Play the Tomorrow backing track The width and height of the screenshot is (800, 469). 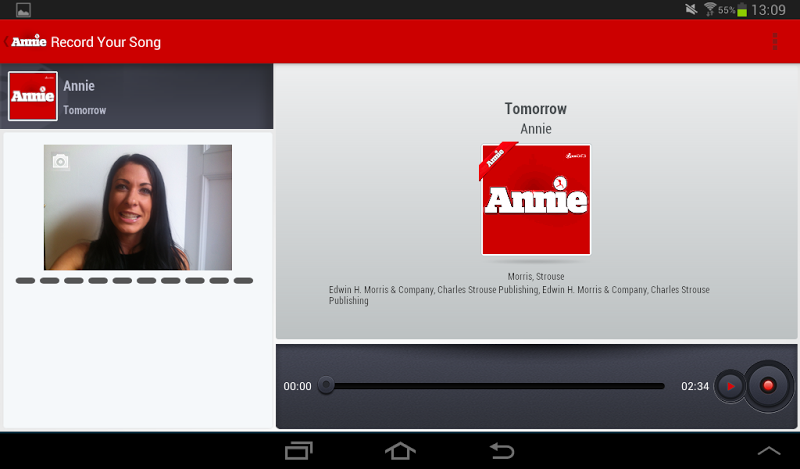[x=730, y=386]
